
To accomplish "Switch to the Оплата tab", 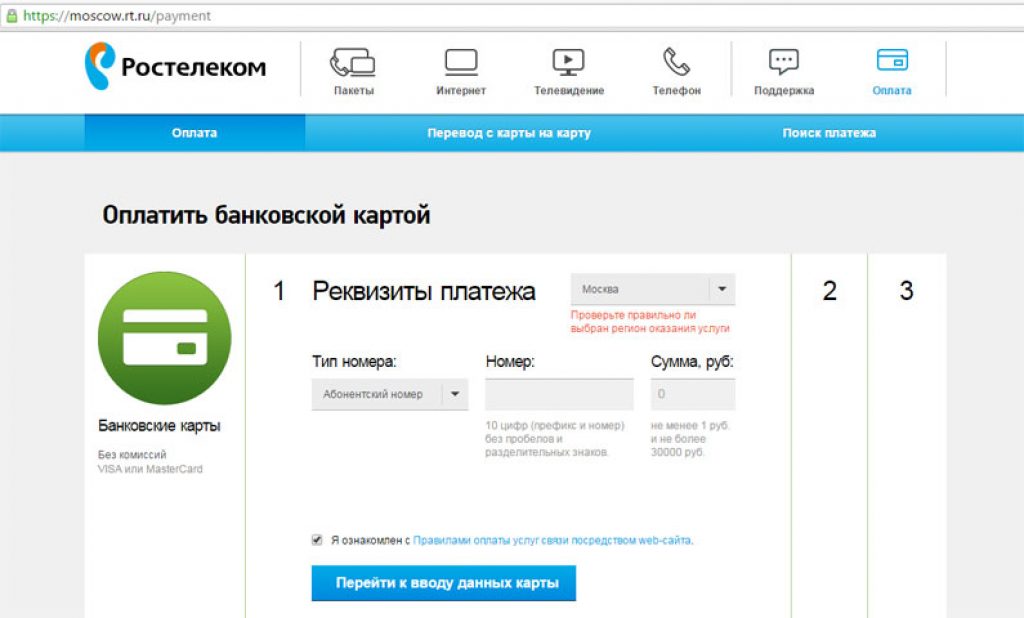I will [x=194, y=133].
